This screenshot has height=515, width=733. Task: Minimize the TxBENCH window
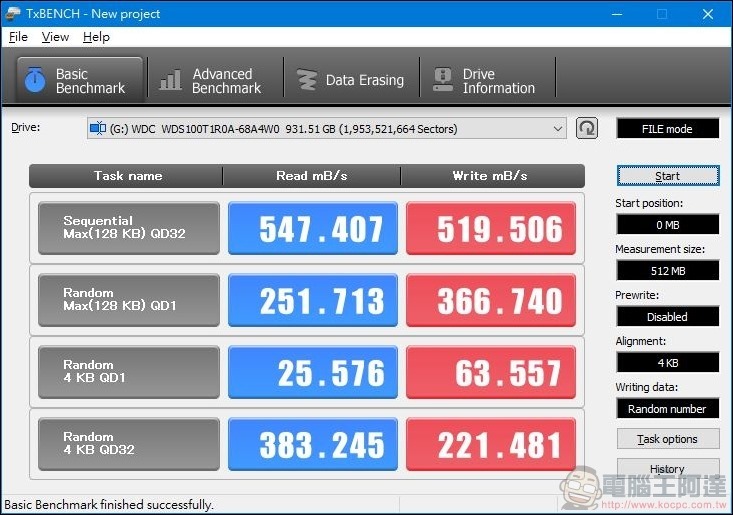(x=617, y=14)
